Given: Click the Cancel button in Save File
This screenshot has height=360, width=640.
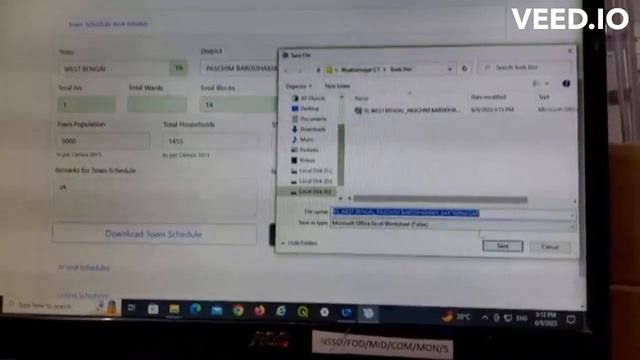Looking at the screenshot, I should click(550, 247).
